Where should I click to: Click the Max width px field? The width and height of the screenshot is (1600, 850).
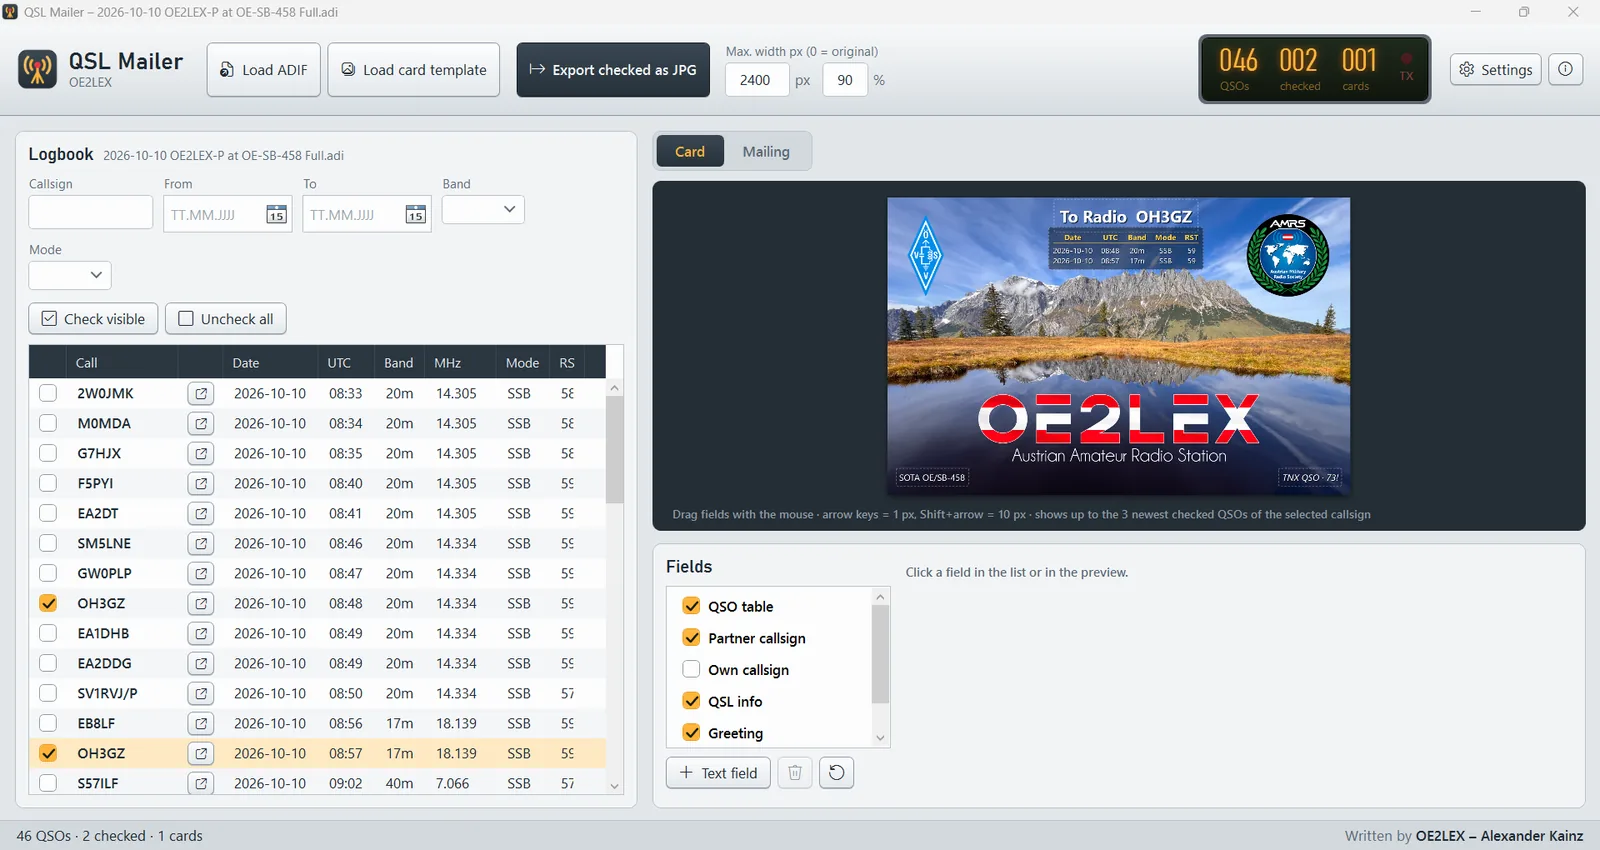[x=755, y=80]
